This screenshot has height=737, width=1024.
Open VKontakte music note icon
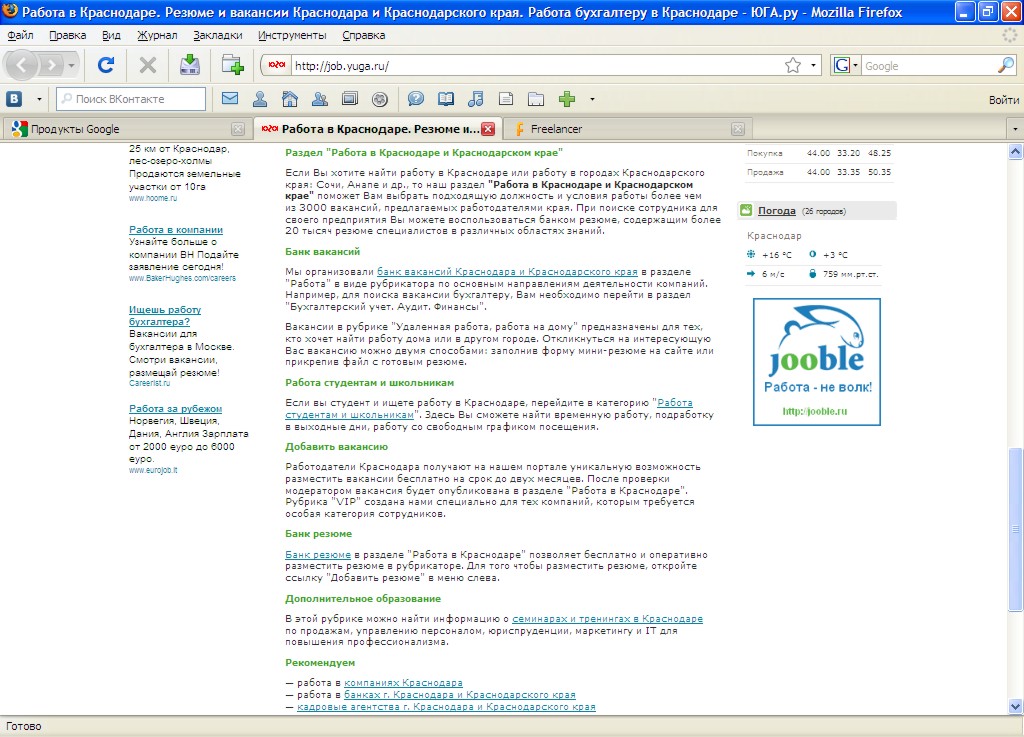(475, 99)
